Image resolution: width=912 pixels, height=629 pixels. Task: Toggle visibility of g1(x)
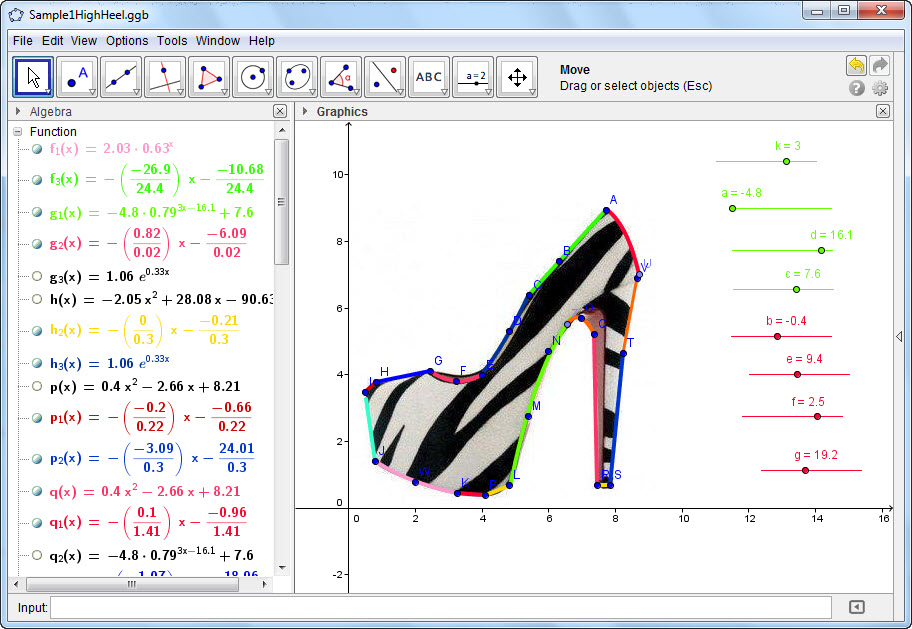[x=37, y=212]
